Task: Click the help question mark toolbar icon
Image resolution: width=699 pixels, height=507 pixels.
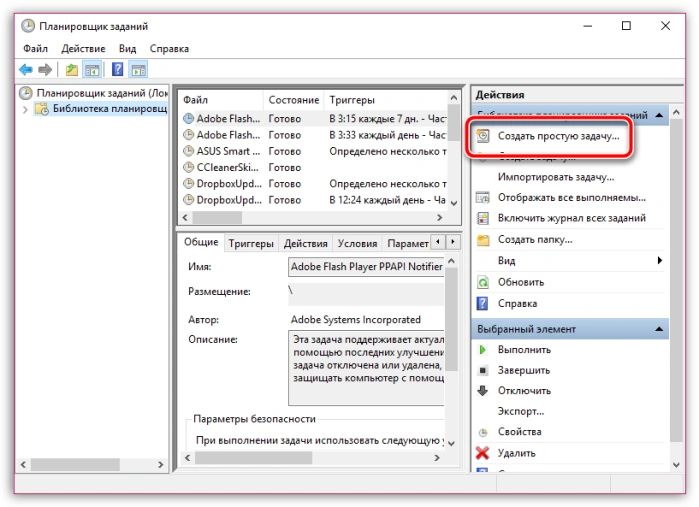Action: point(117,70)
